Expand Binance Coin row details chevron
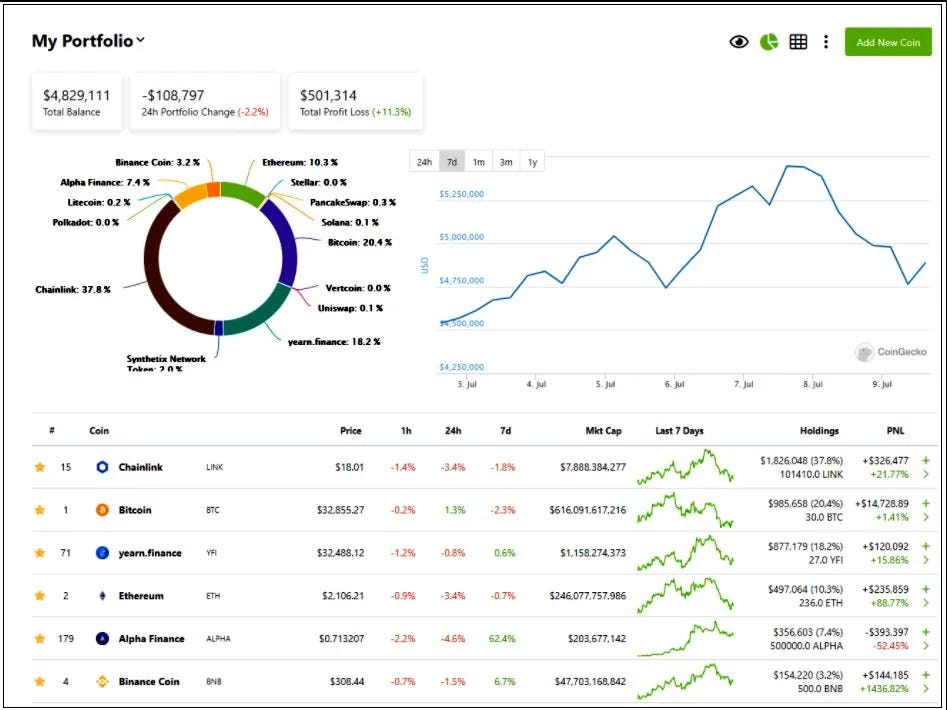 [x=926, y=689]
